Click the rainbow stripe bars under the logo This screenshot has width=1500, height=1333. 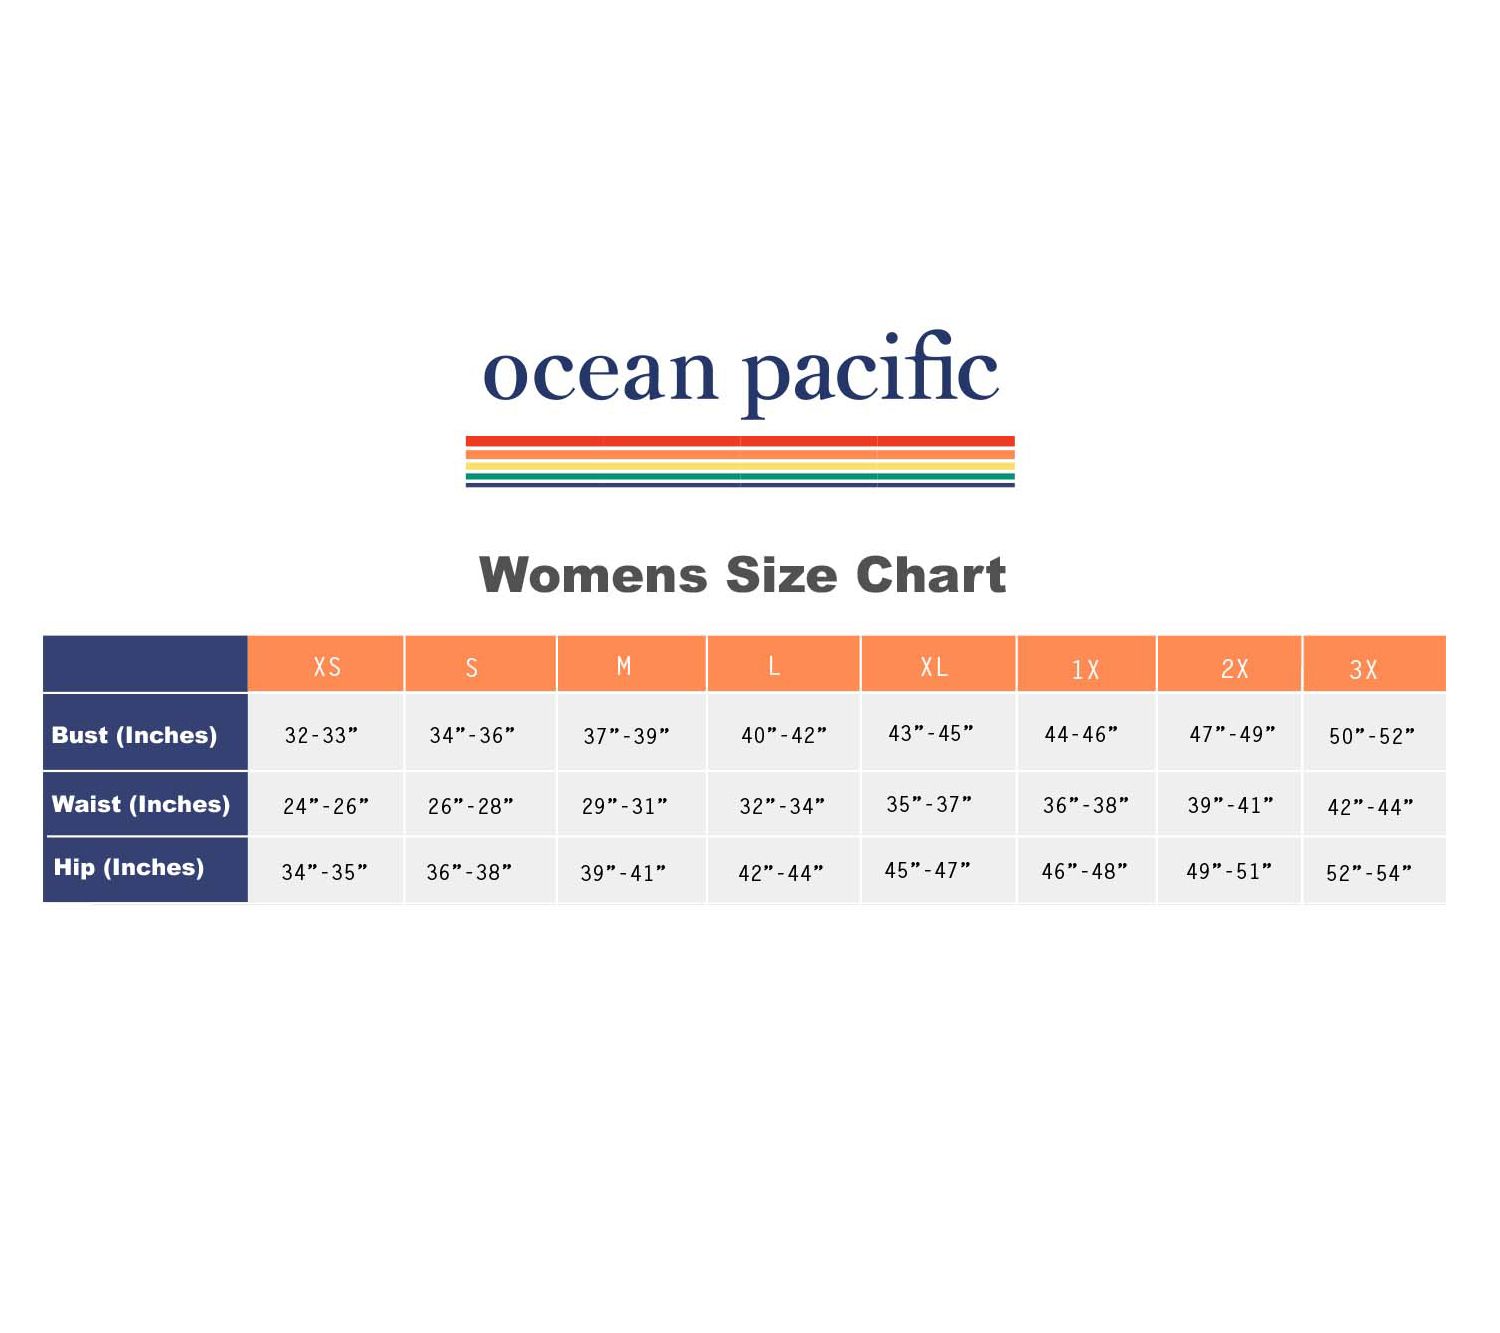[740, 461]
